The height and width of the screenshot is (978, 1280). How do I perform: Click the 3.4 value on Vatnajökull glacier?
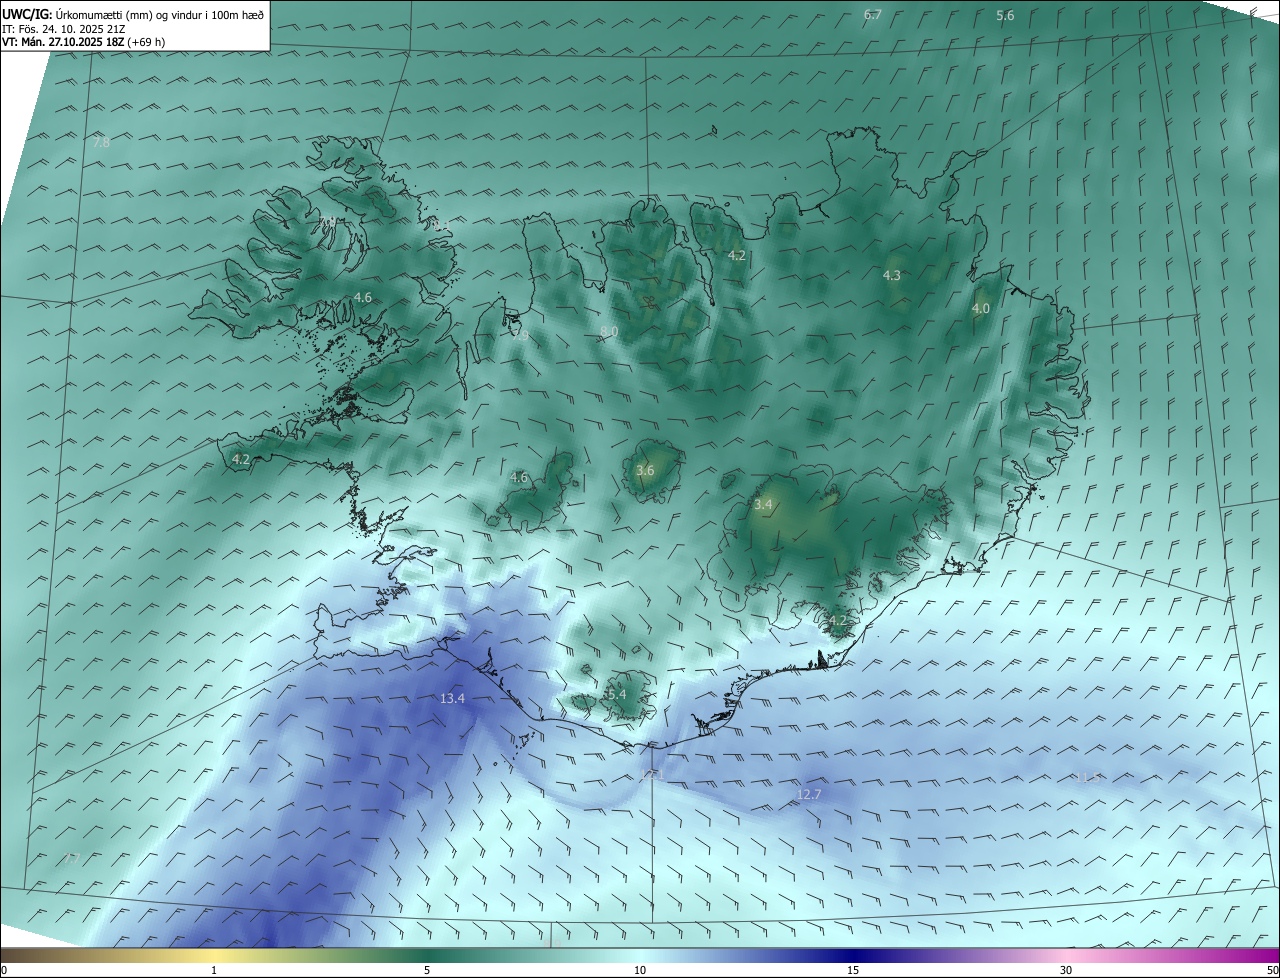coord(763,505)
